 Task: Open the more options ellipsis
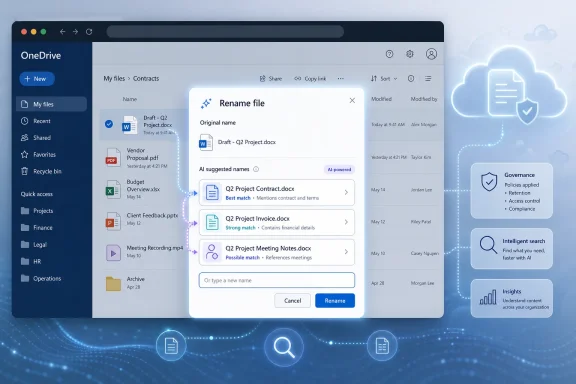pos(341,78)
